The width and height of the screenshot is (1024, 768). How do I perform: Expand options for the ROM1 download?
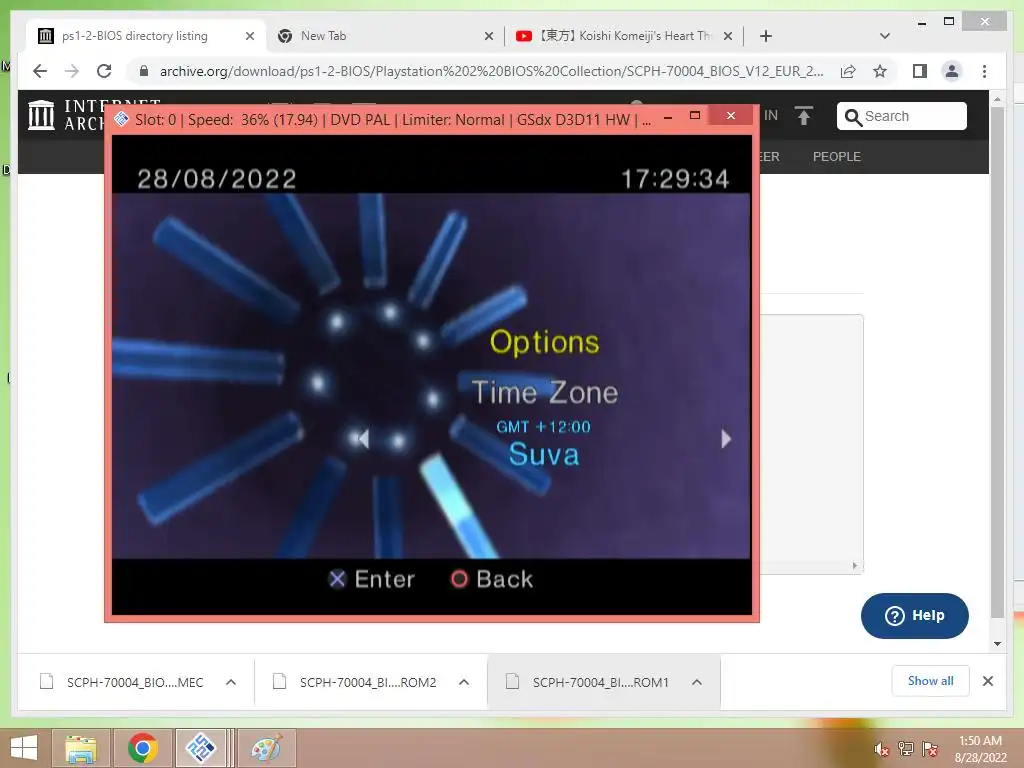(697, 682)
